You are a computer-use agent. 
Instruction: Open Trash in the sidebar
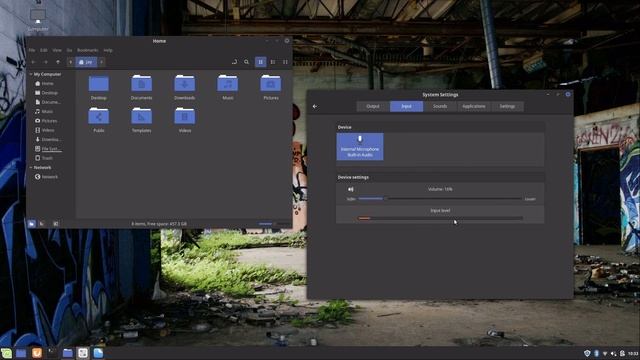[x=44, y=158]
